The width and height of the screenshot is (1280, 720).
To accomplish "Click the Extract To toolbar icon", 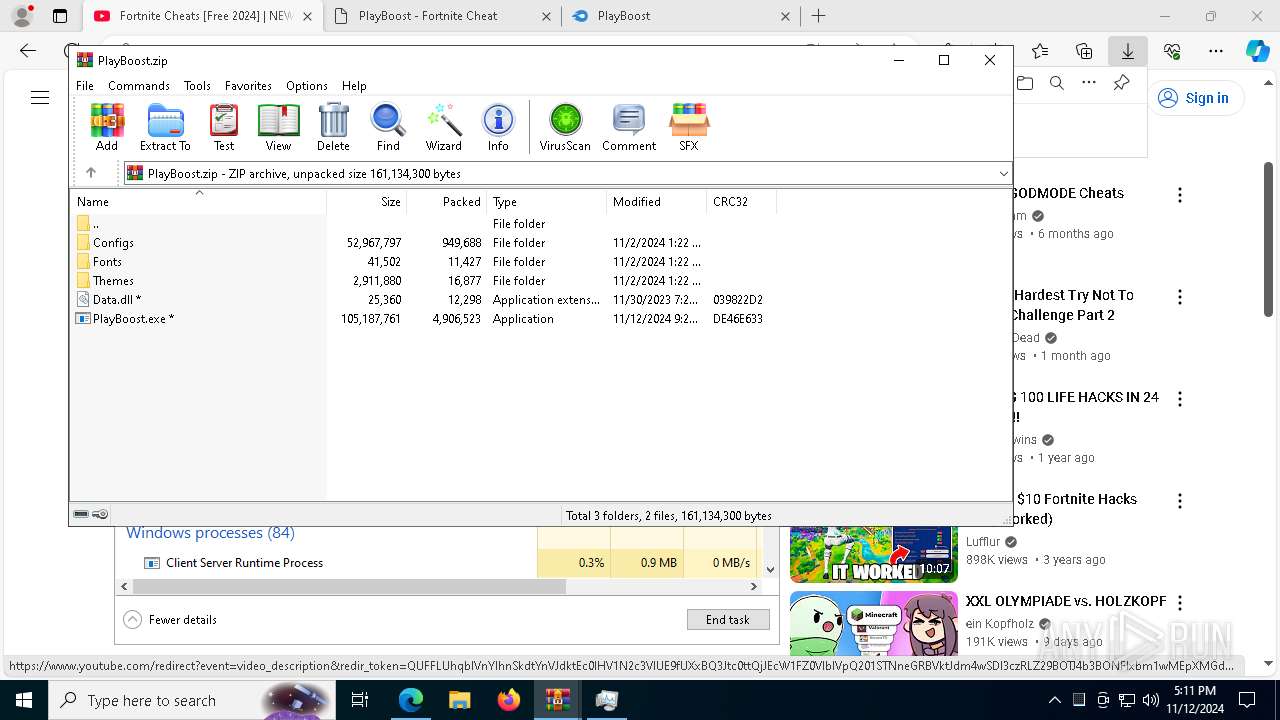I will point(165,127).
